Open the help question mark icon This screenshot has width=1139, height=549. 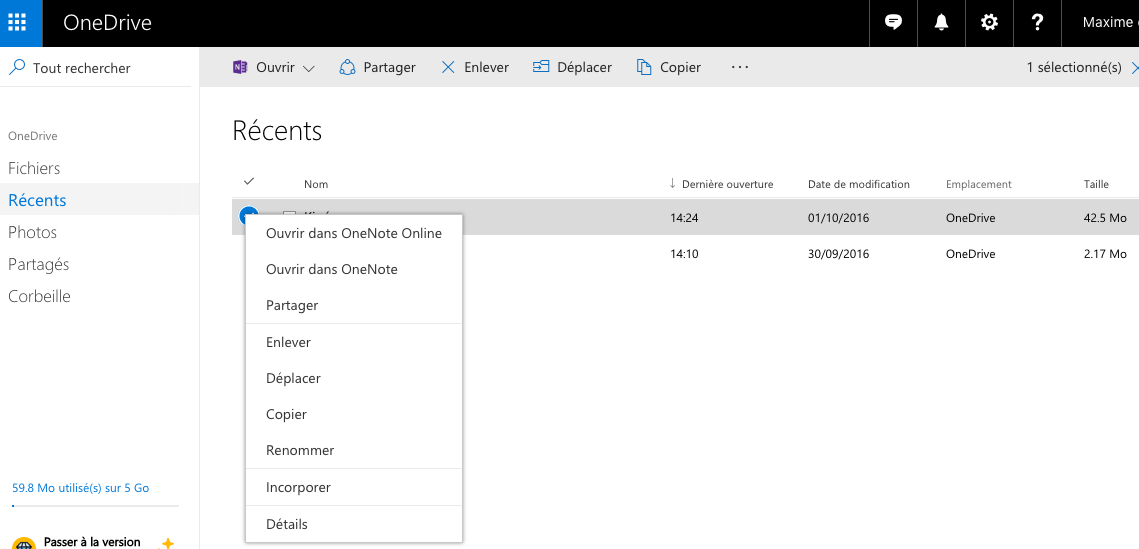(x=1037, y=23)
